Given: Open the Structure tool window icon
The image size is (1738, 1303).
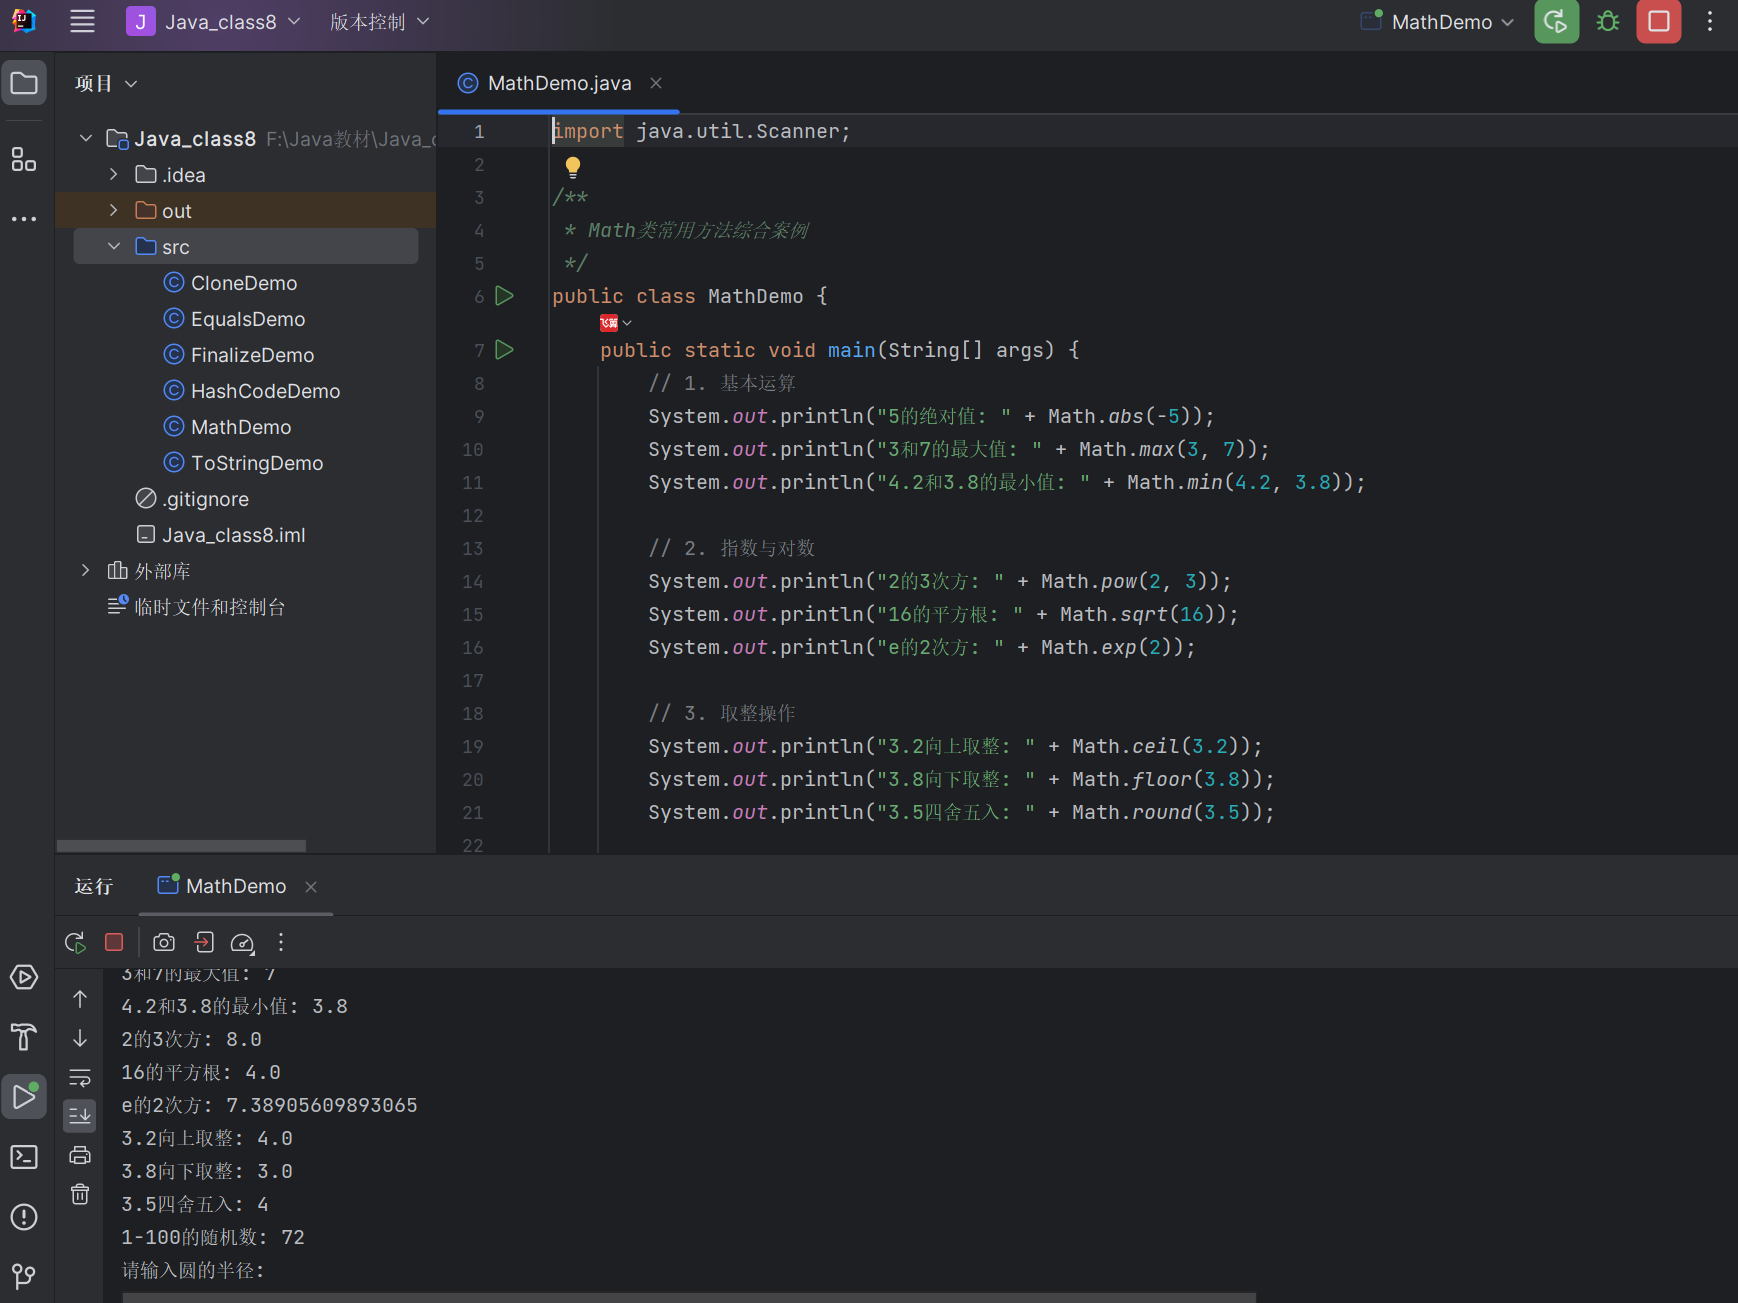Looking at the screenshot, I should 24,159.
